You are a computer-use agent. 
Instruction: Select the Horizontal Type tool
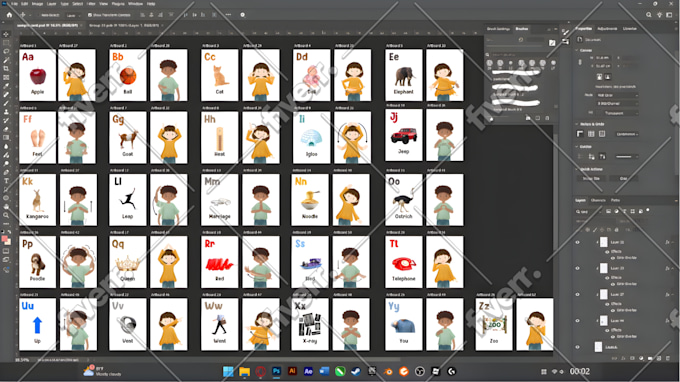click(x=6, y=181)
